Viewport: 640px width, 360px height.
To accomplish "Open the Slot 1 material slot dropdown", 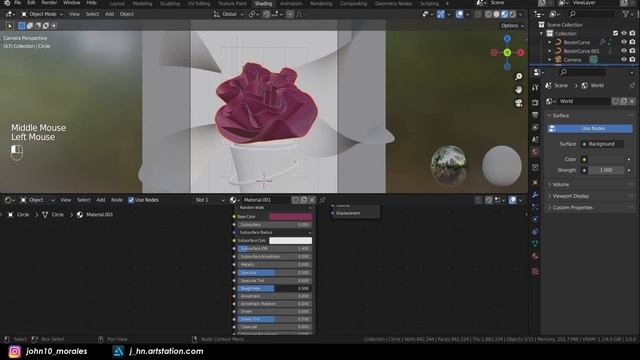I will point(209,200).
